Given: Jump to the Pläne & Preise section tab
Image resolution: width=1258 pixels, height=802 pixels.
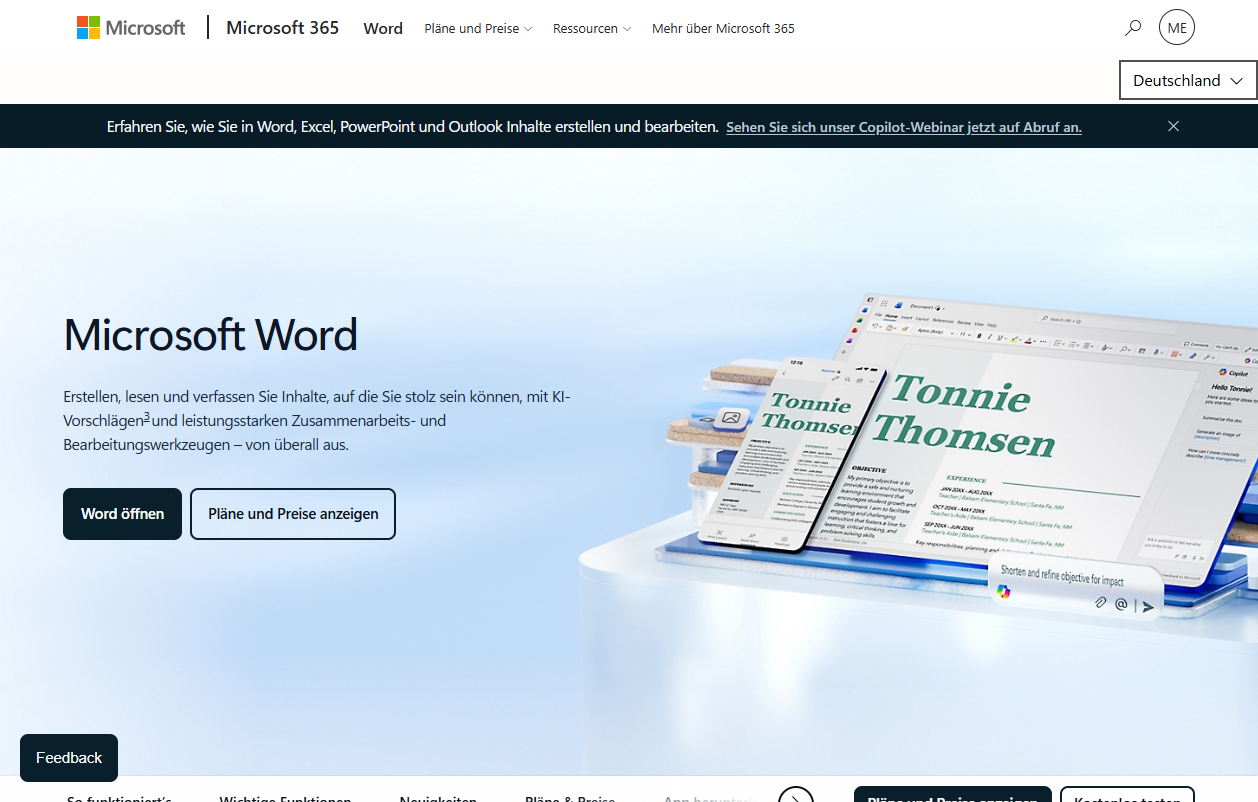Looking at the screenshot, I should [570, 798].
